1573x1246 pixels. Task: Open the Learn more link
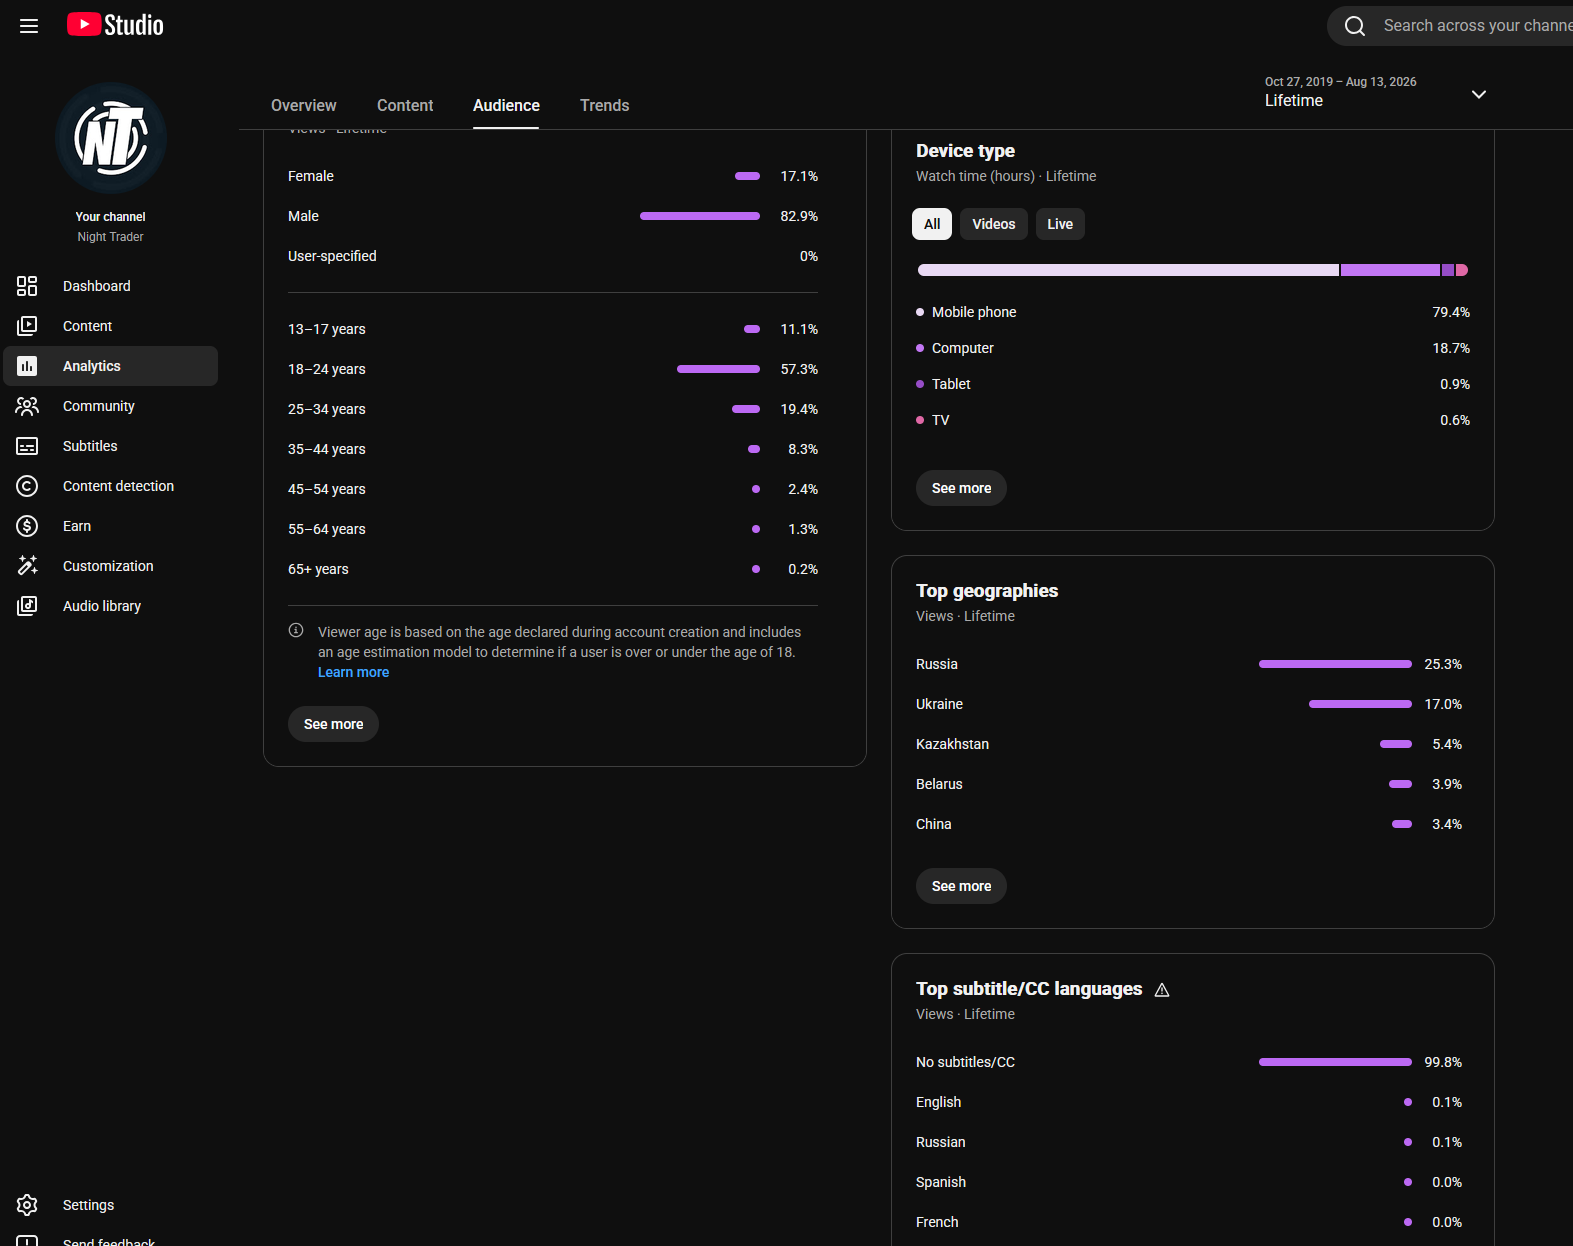[x=353, y=672]
